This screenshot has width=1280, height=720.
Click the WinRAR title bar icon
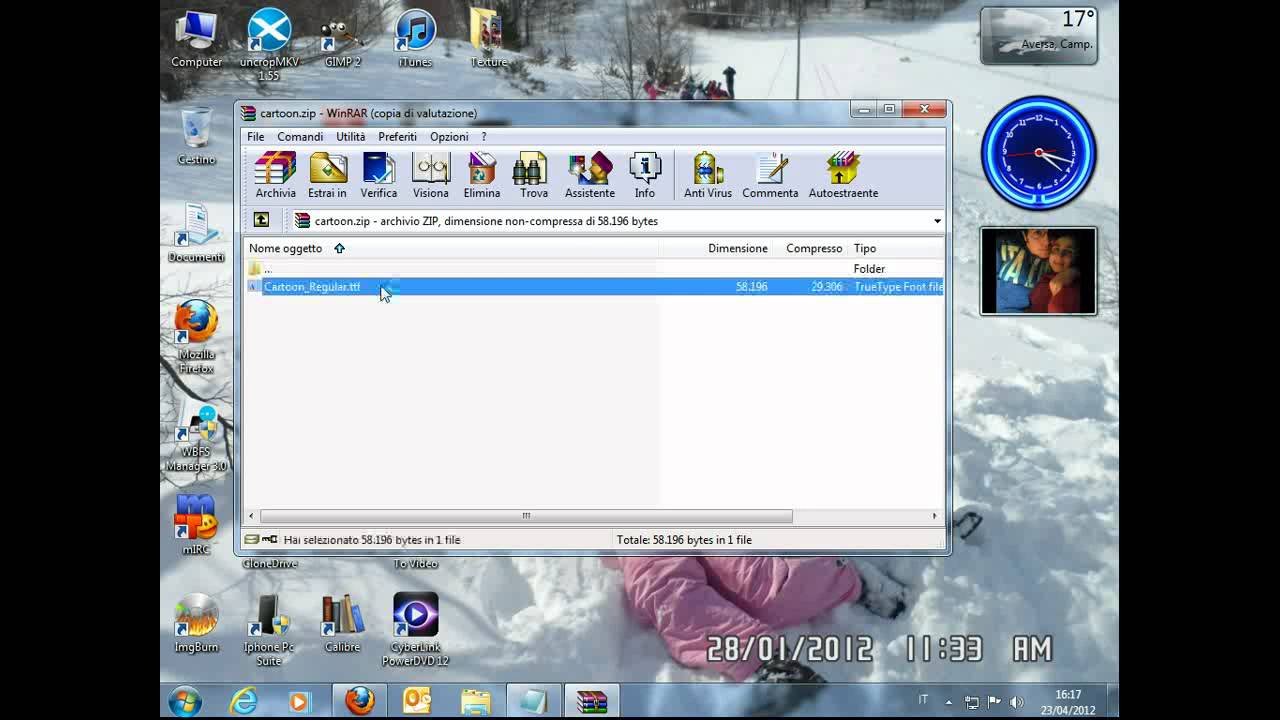point(249,113)
